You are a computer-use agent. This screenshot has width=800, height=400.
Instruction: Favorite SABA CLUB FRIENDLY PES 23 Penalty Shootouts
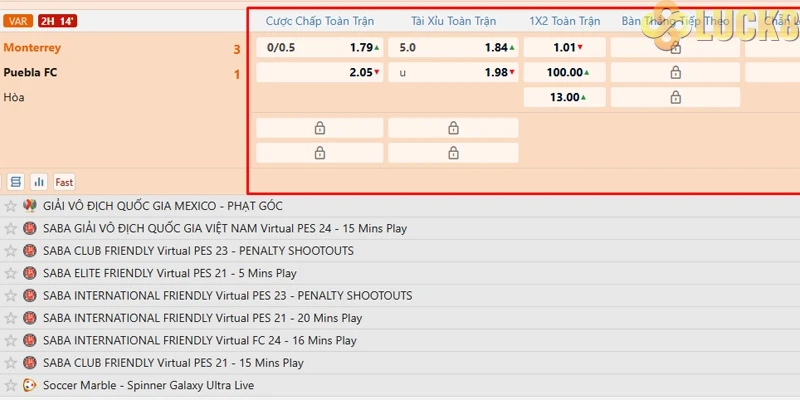pos(10,251)
